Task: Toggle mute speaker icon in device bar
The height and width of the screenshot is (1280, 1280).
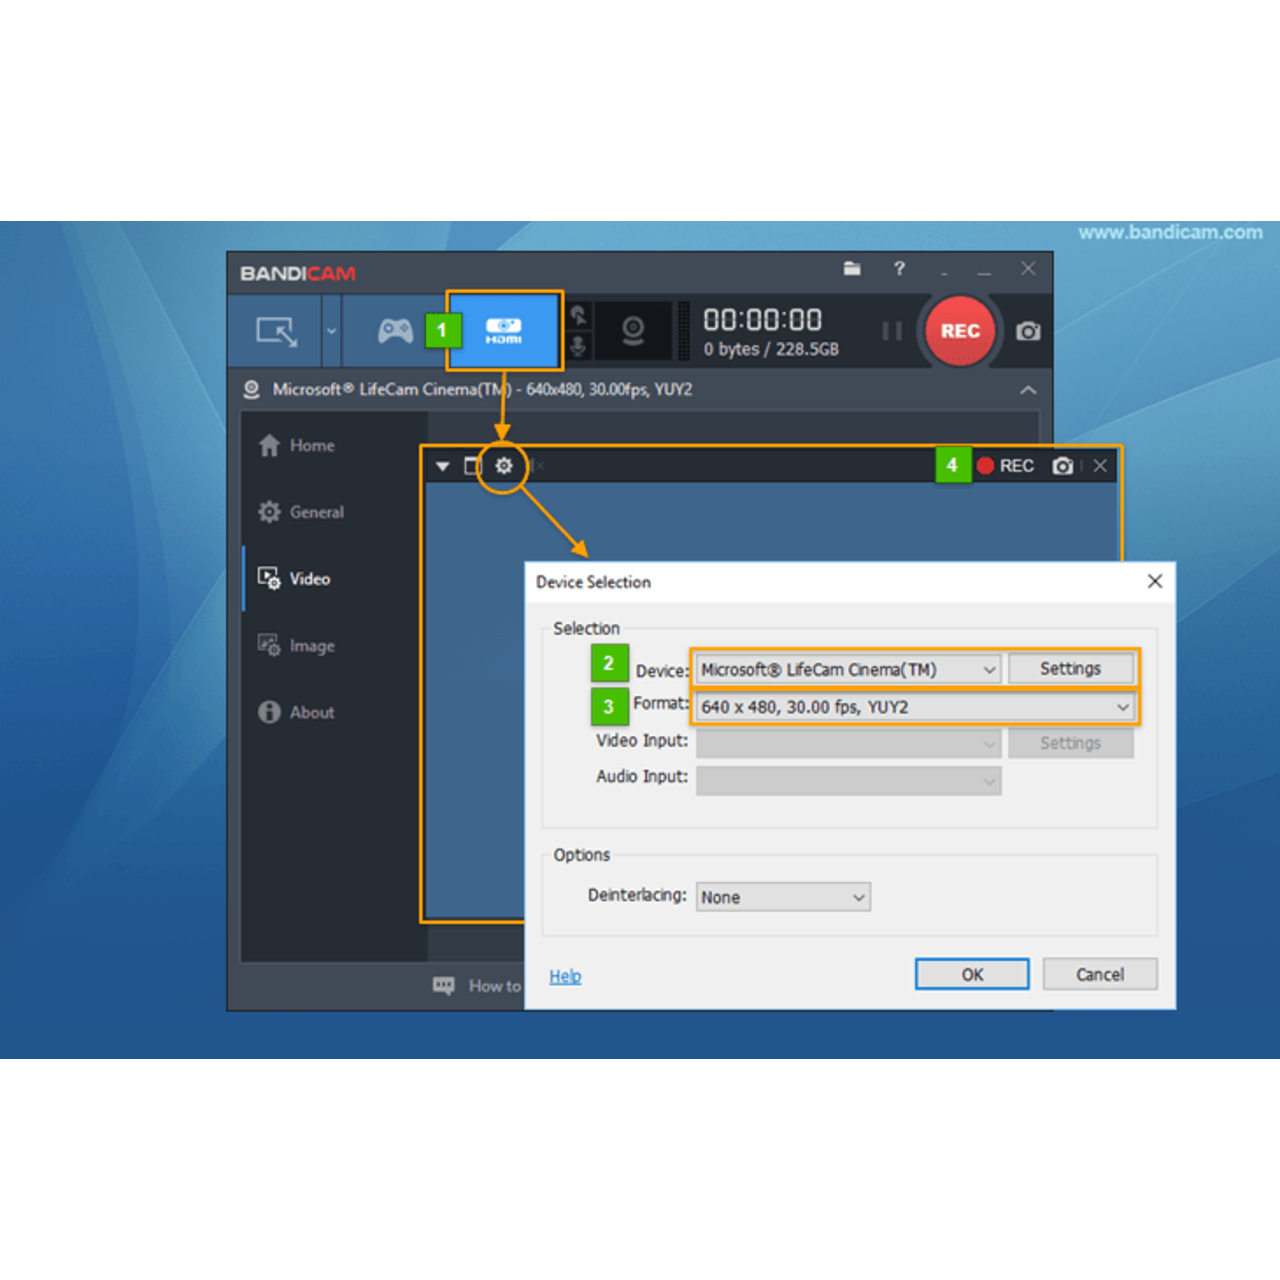Action: point(536,466)
